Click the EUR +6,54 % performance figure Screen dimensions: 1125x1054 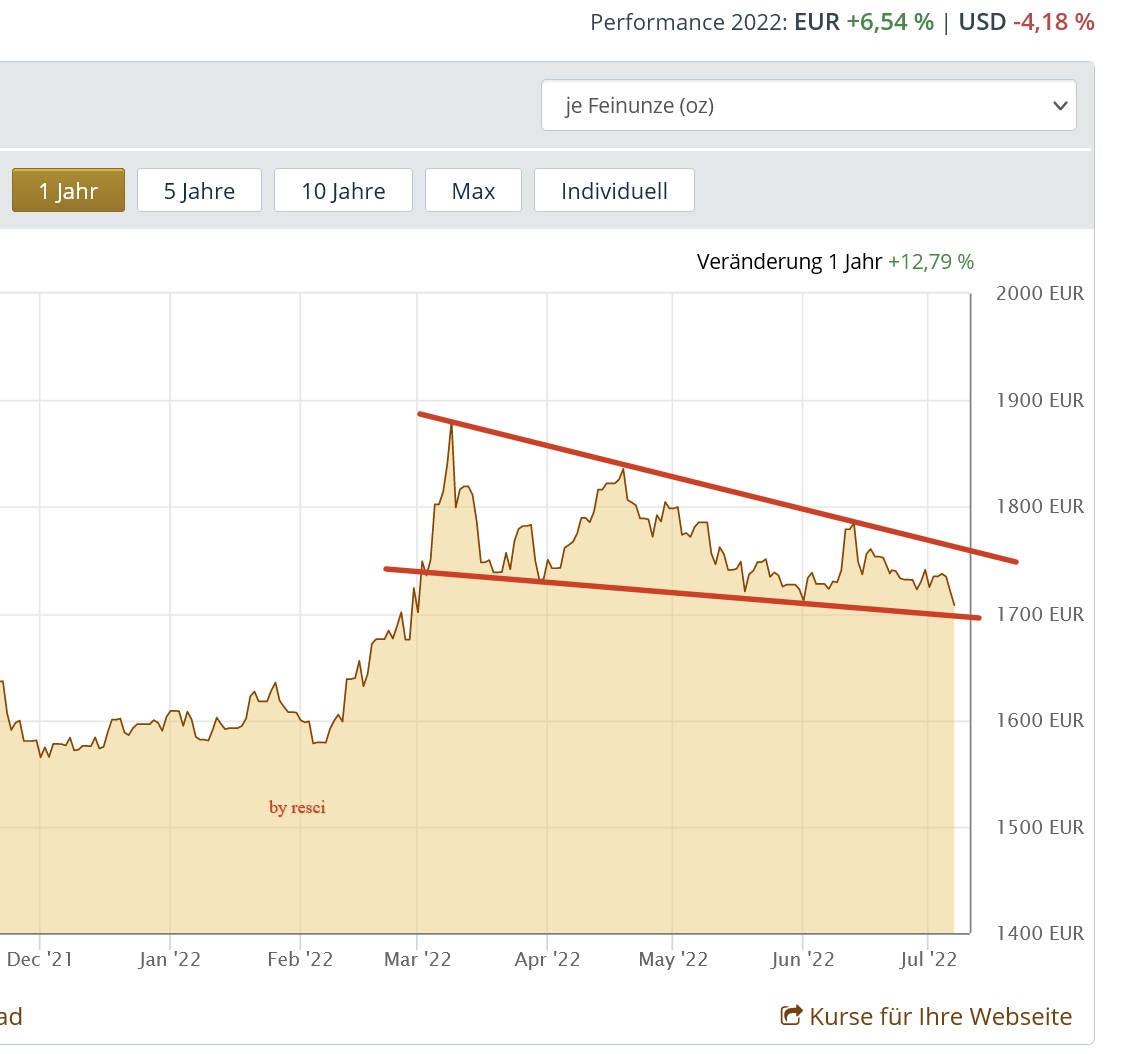pos(890,22)
